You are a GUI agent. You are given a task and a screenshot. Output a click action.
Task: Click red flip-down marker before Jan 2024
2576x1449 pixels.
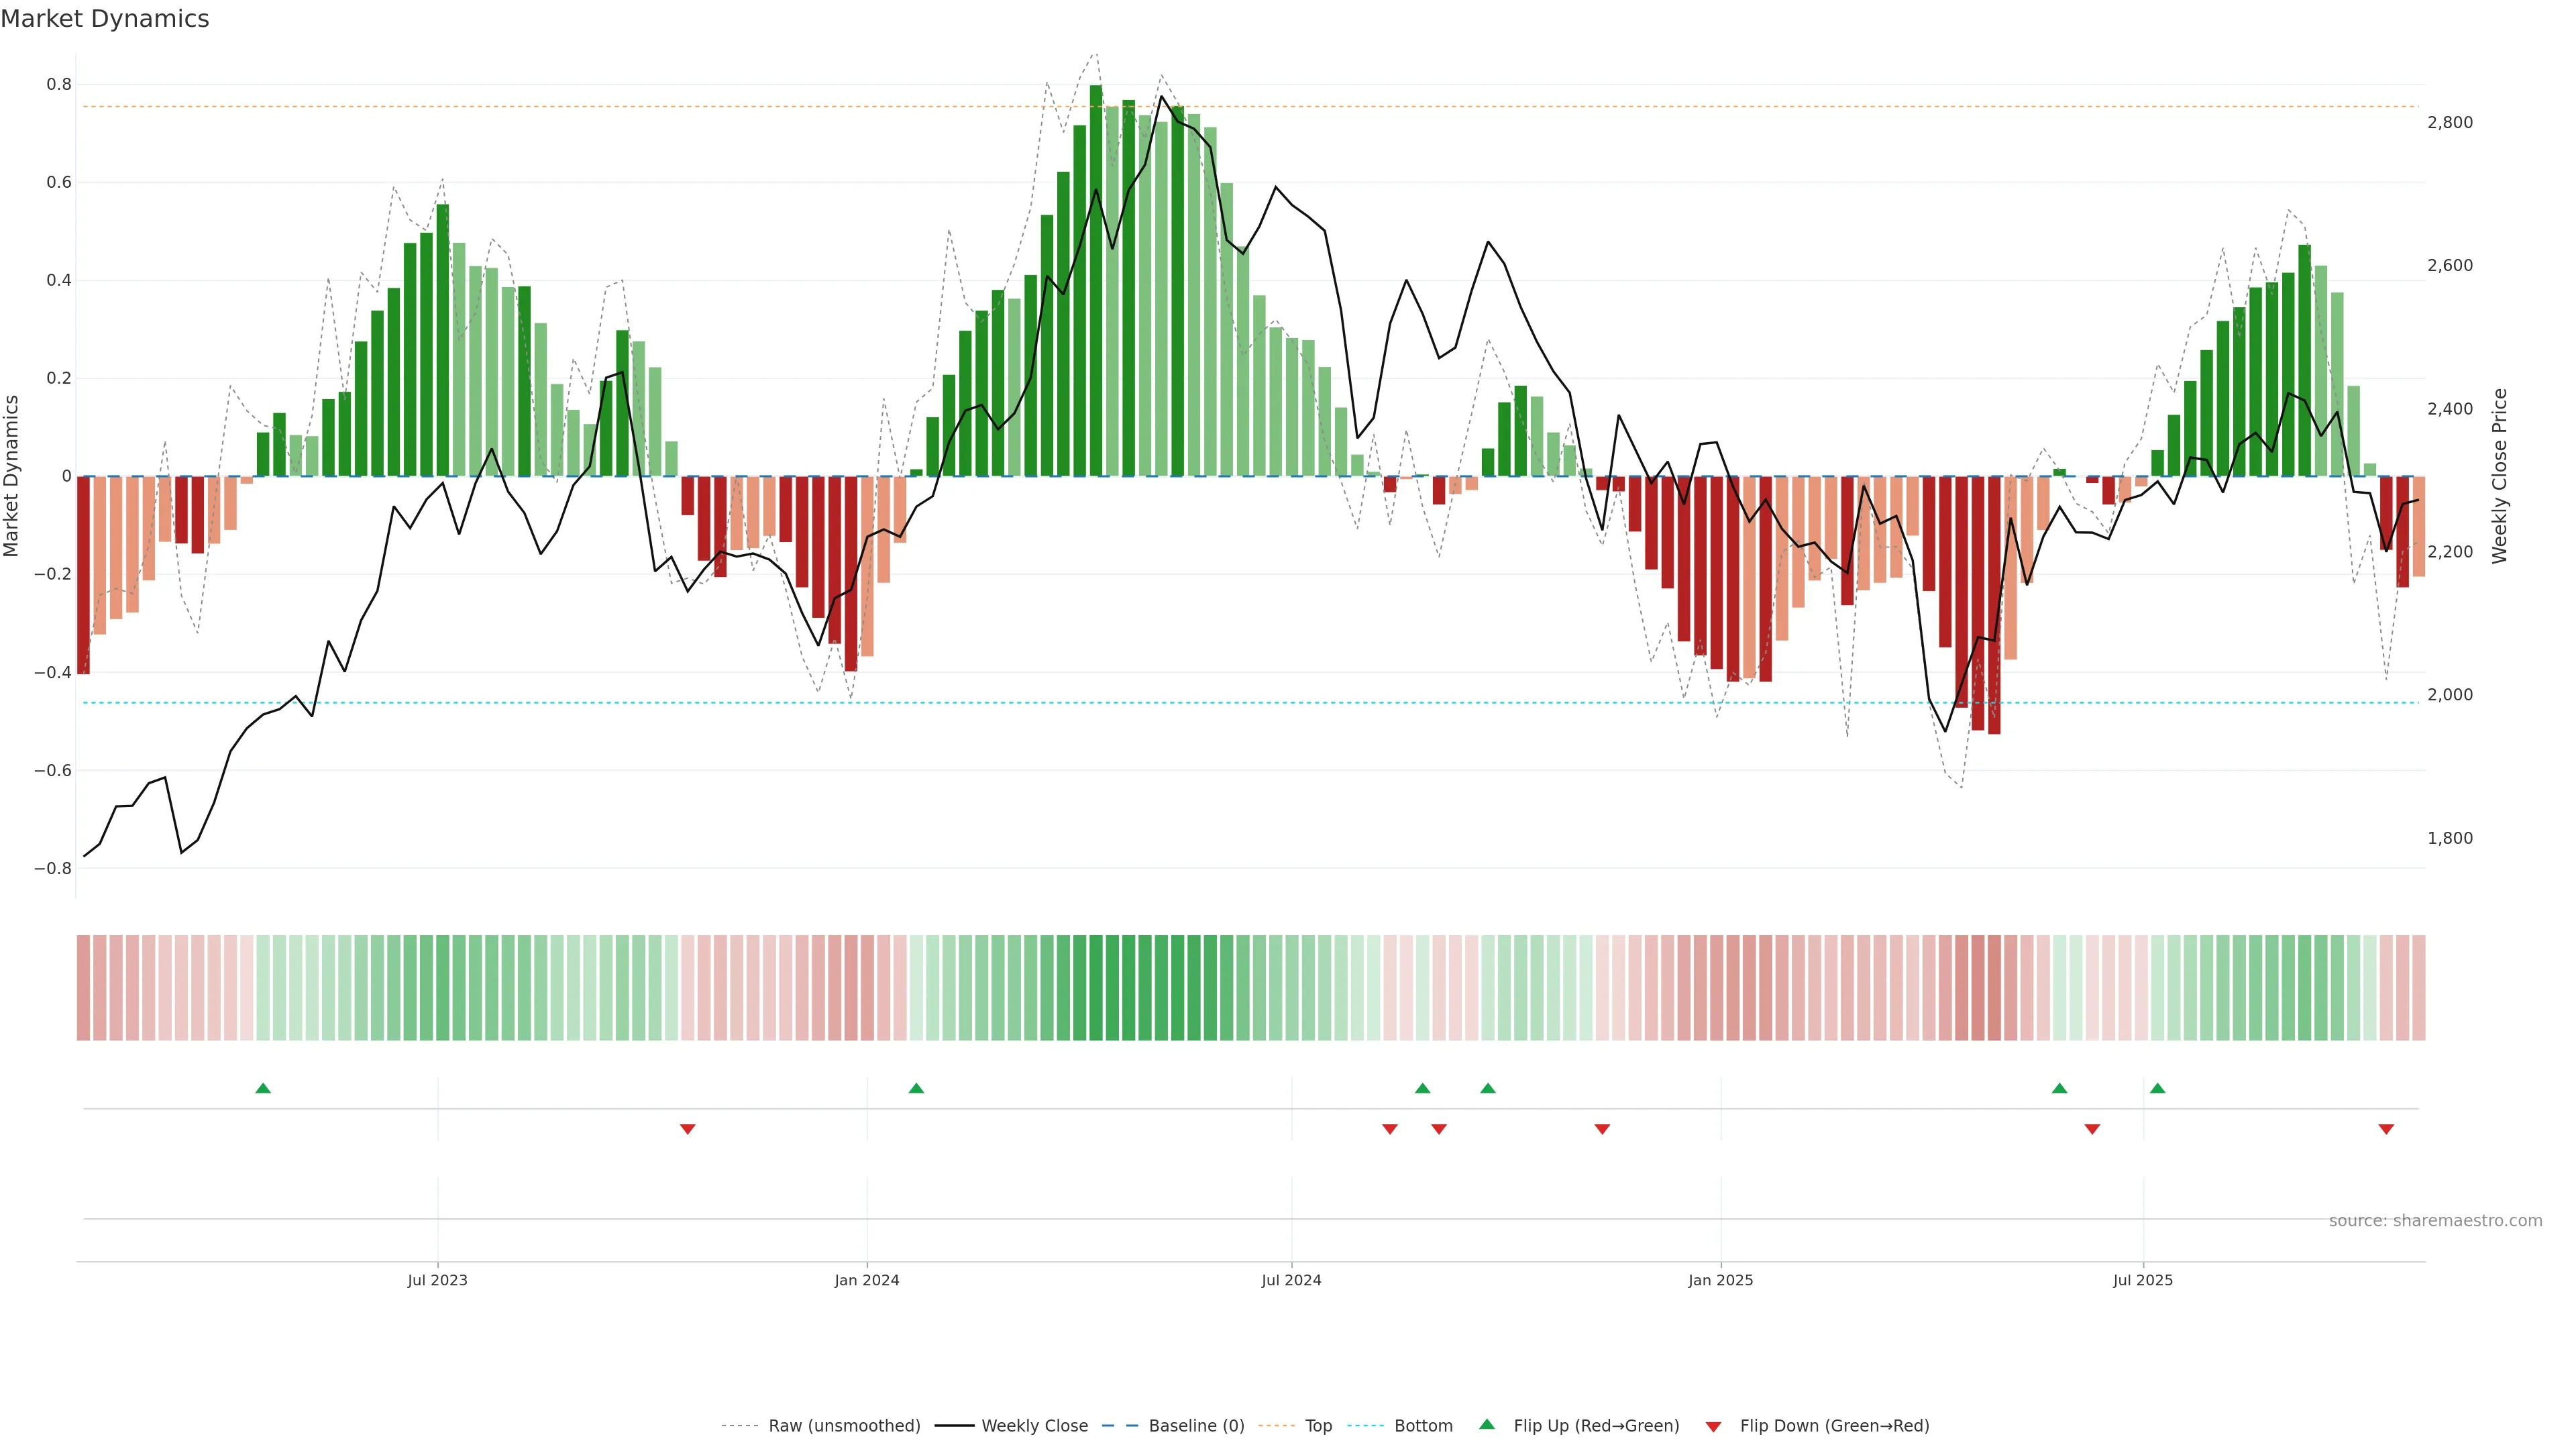click(687, 1129)
